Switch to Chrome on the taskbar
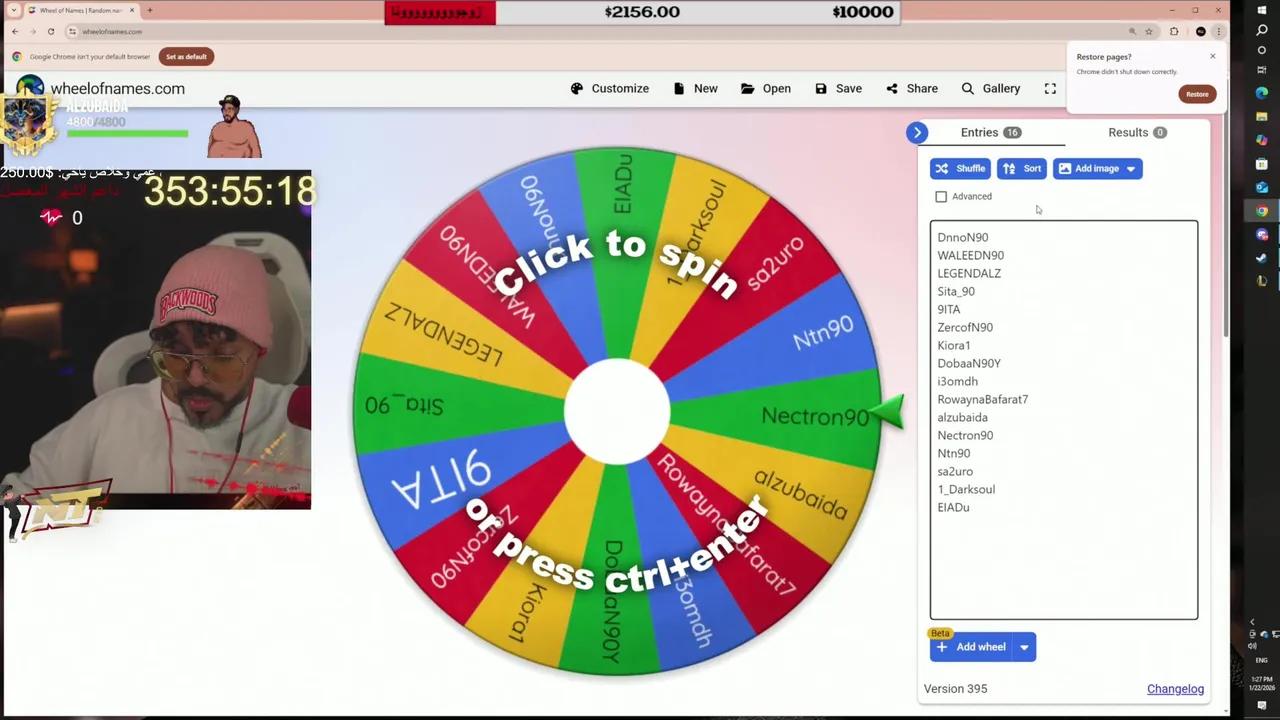The height and width of the screenshot is (720, 1280). click(1261, 211)
